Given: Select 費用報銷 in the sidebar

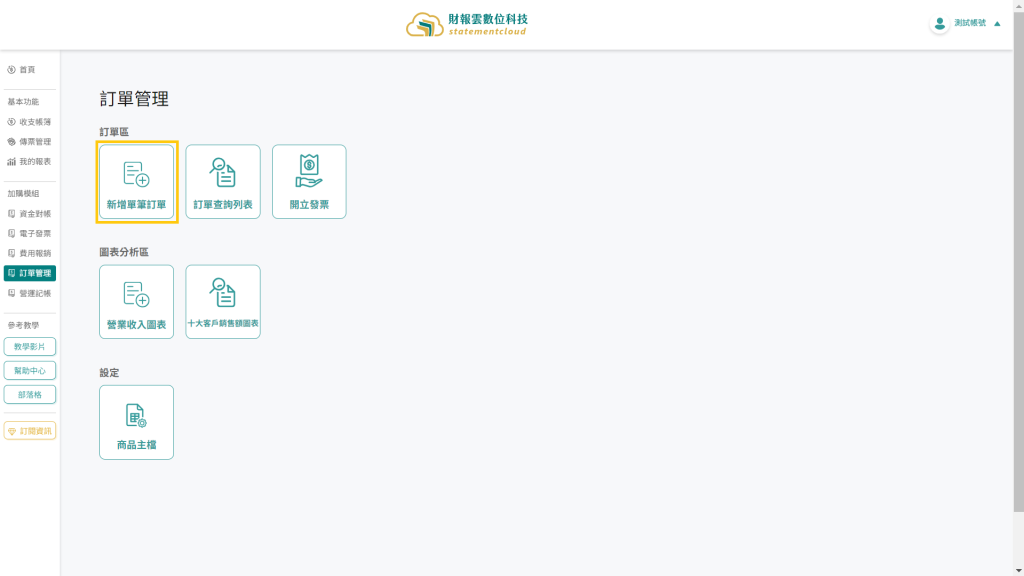Looking at the screenshot, I should (34, 254).
